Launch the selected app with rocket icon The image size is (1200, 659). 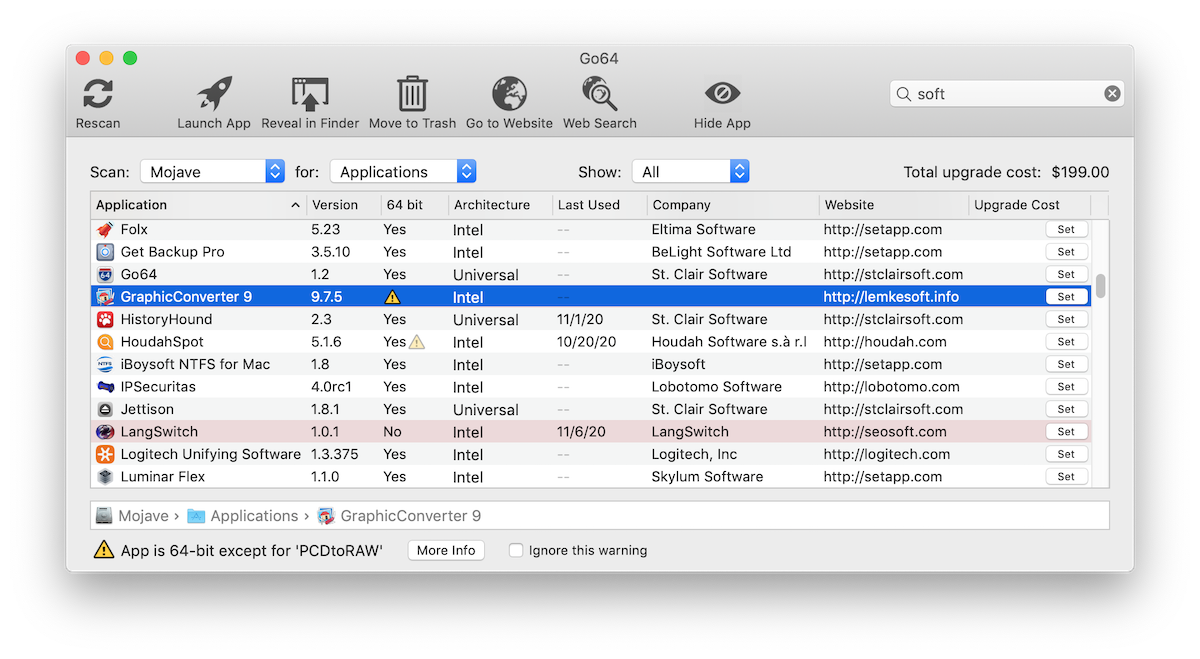(214, 95)
